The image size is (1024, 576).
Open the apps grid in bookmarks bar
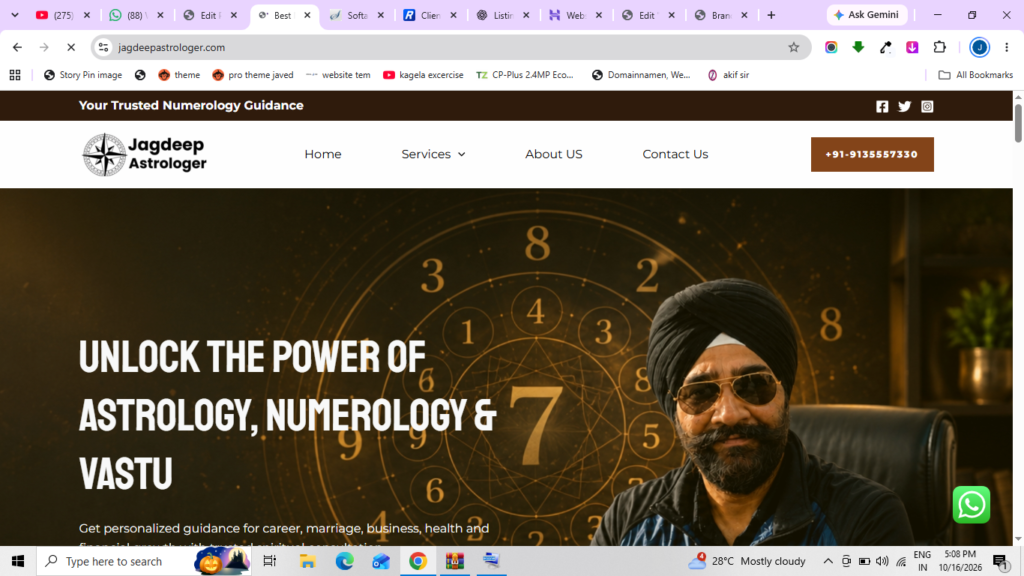[x=15, y=75]
